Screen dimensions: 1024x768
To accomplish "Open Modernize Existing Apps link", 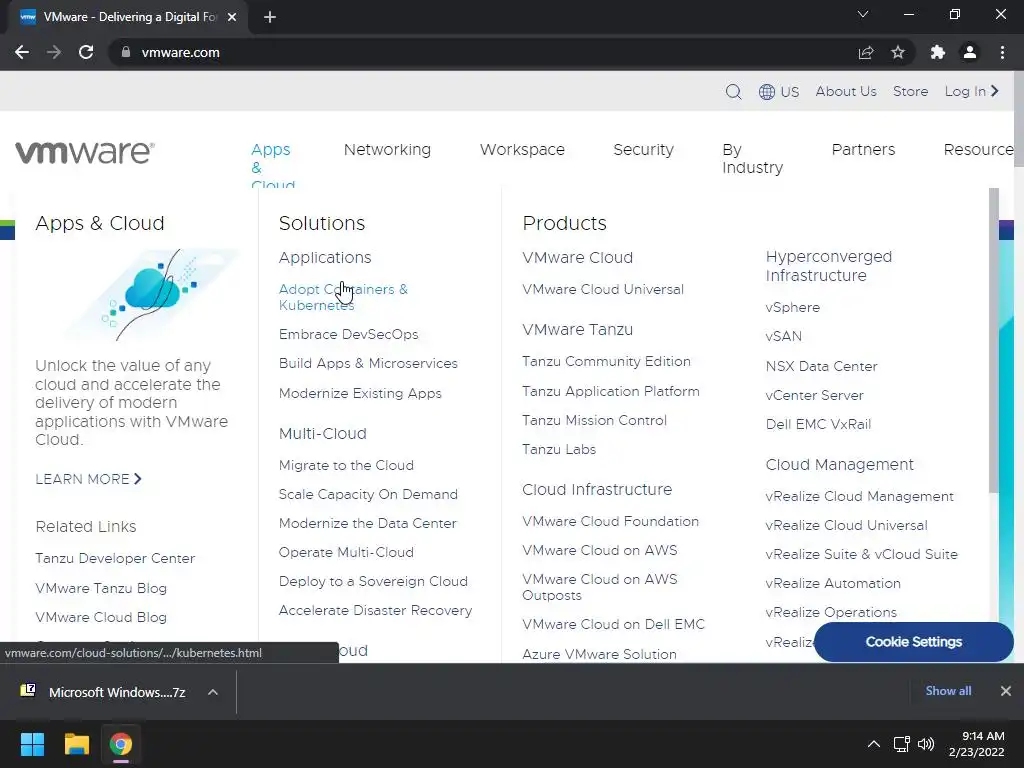I will 360,393.
